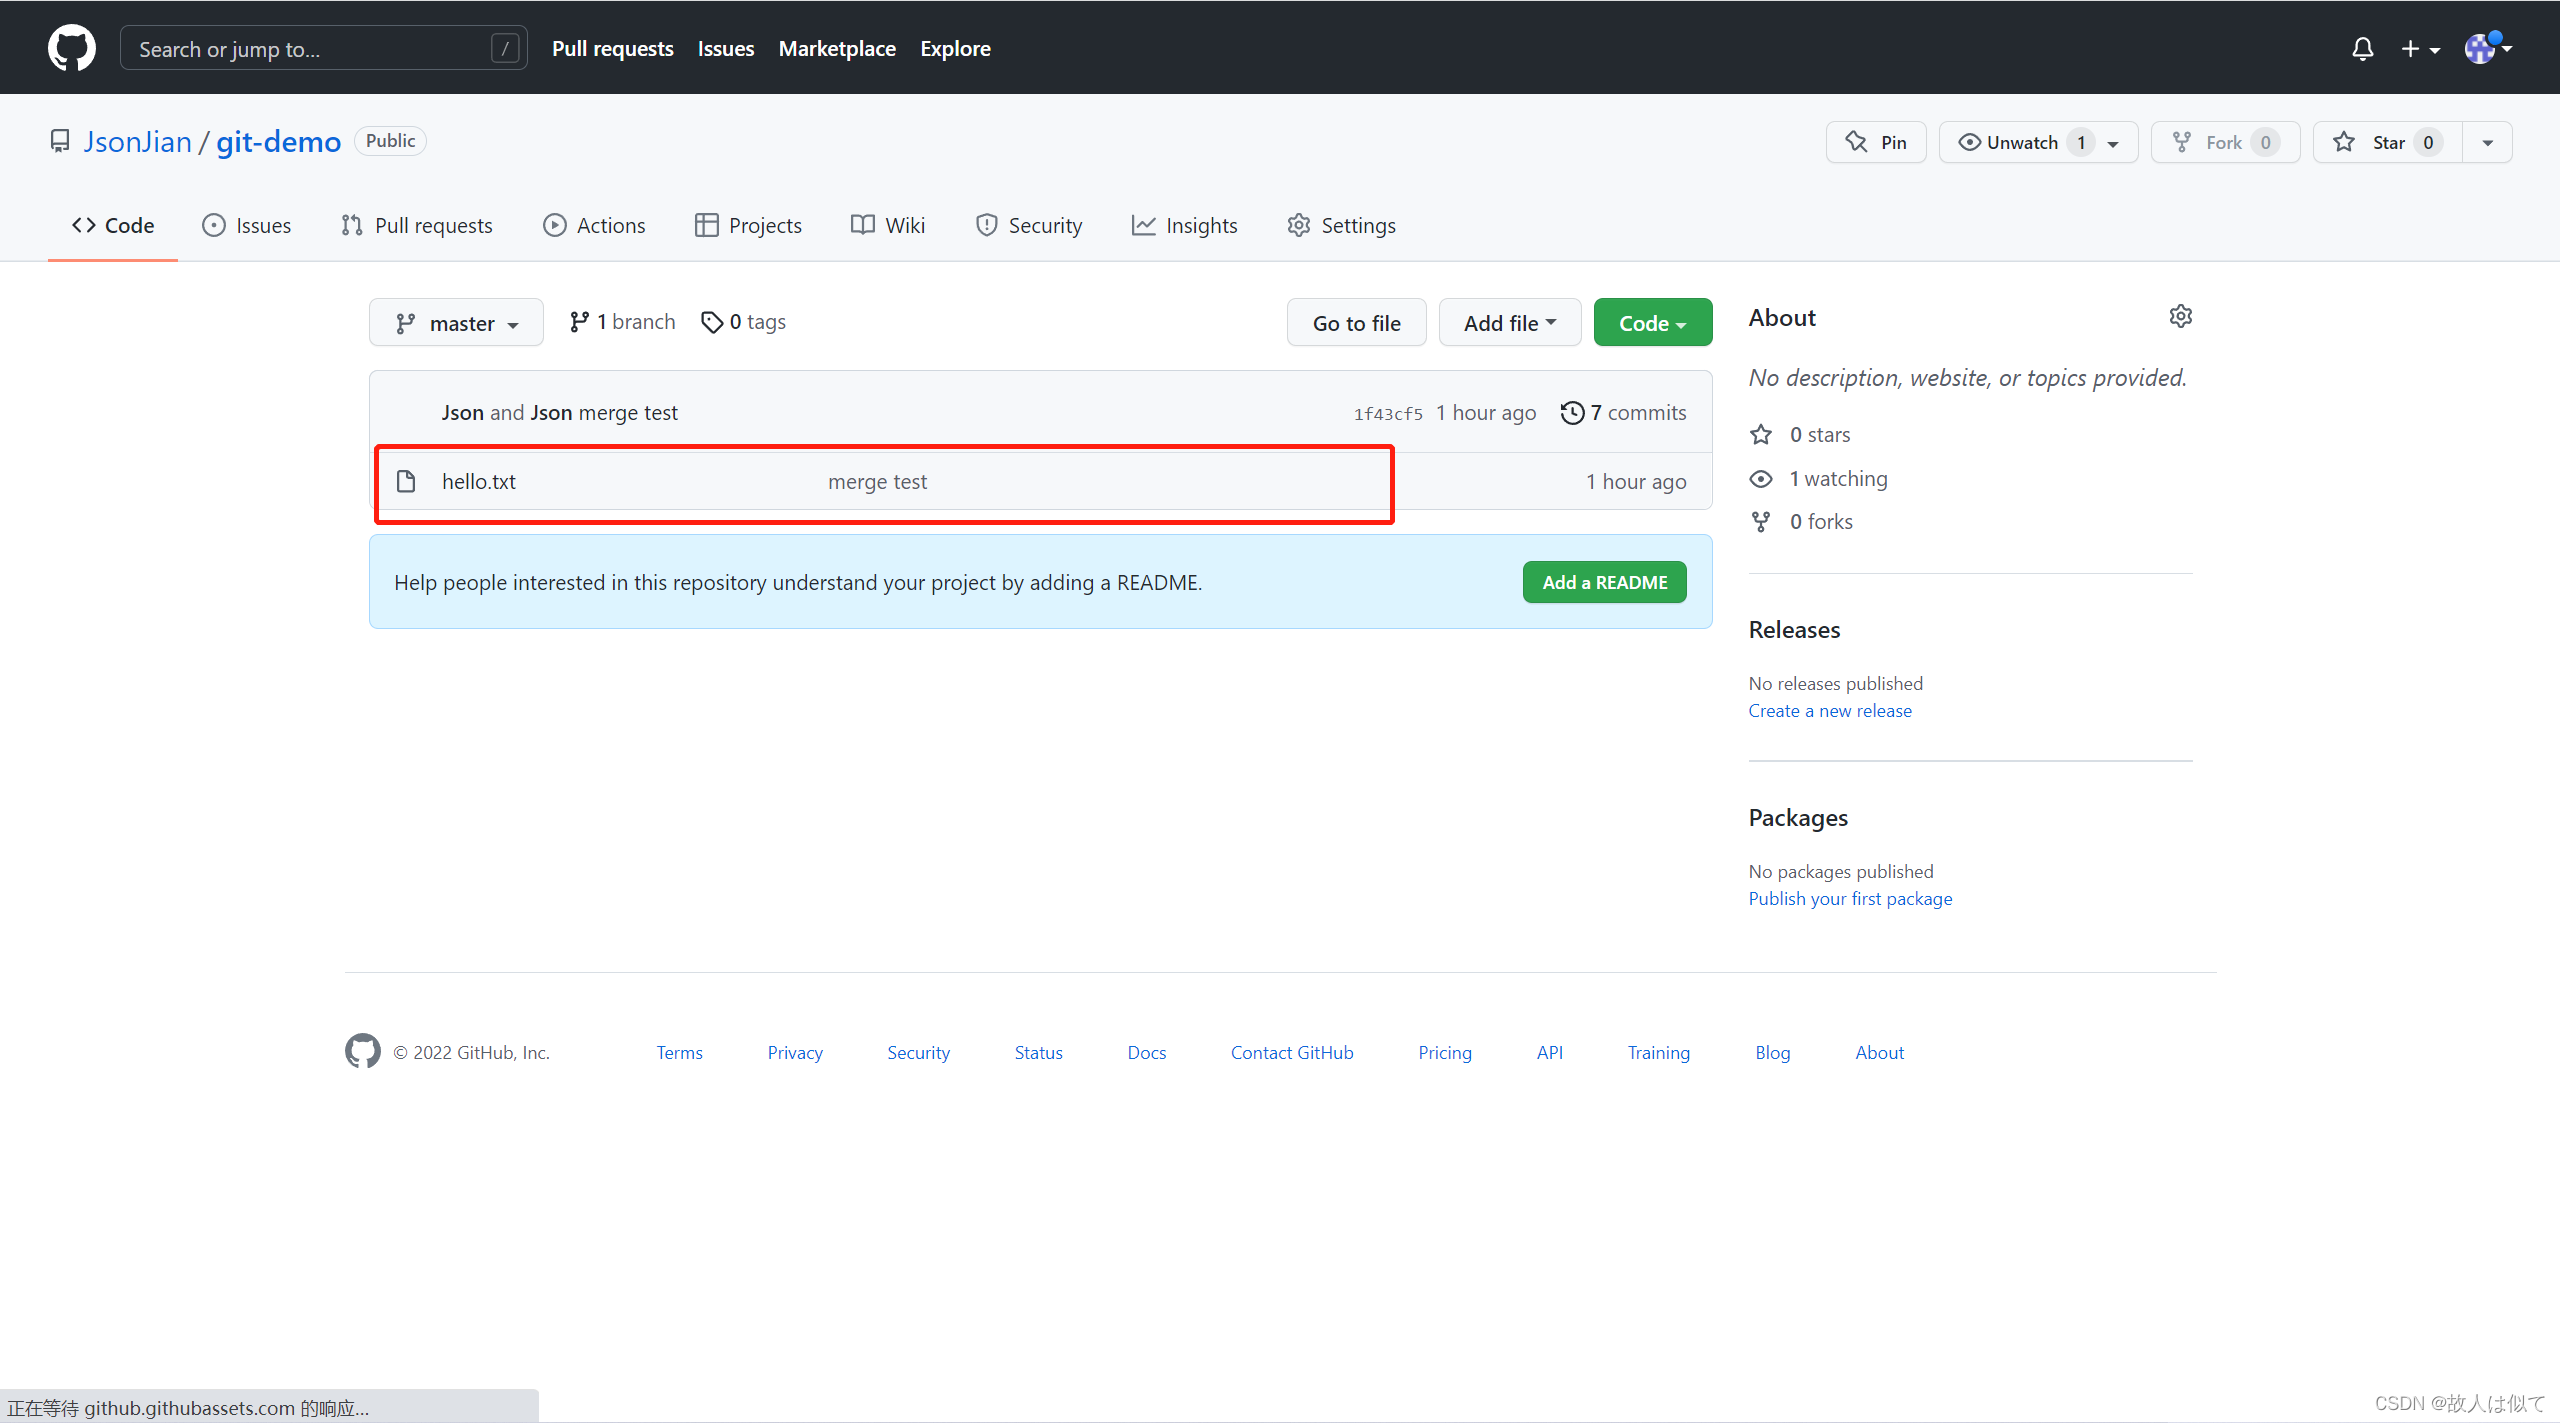Expand Add file dropdown

coord(1510,322)
